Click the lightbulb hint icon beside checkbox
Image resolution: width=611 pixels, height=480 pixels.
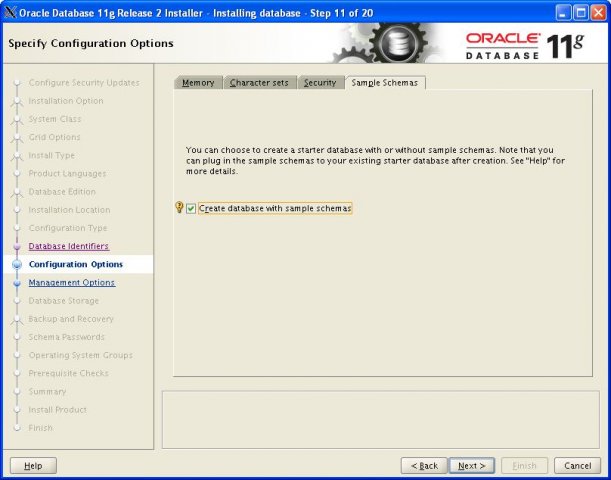click(x=179, y=207)
